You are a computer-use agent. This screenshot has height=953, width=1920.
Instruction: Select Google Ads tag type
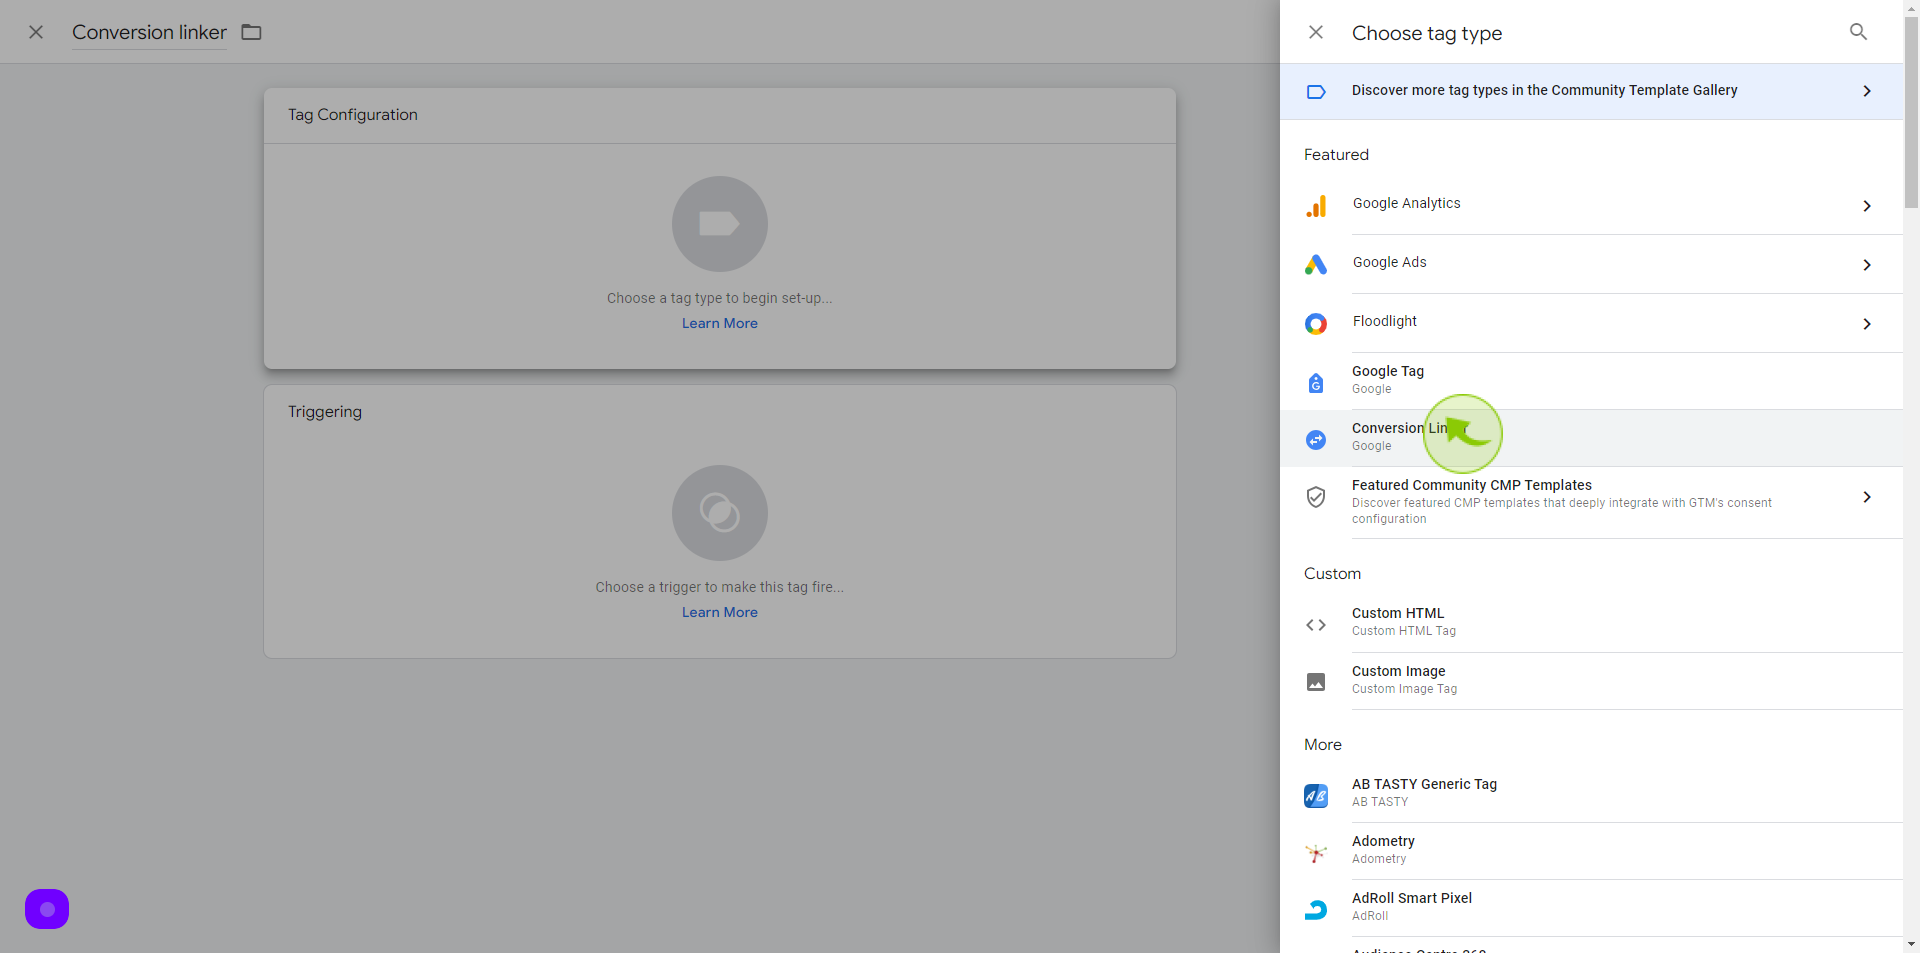pos(1591,265)
